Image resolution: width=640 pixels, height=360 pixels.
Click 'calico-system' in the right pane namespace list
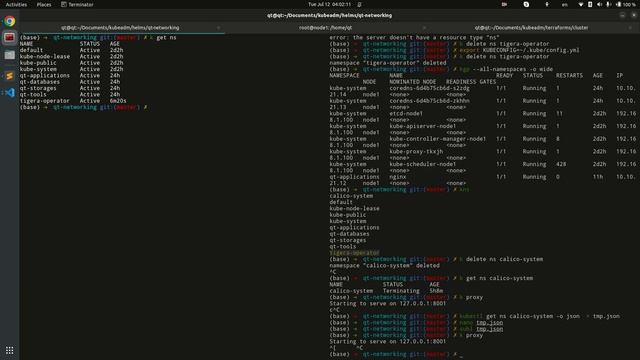(351, 196)
